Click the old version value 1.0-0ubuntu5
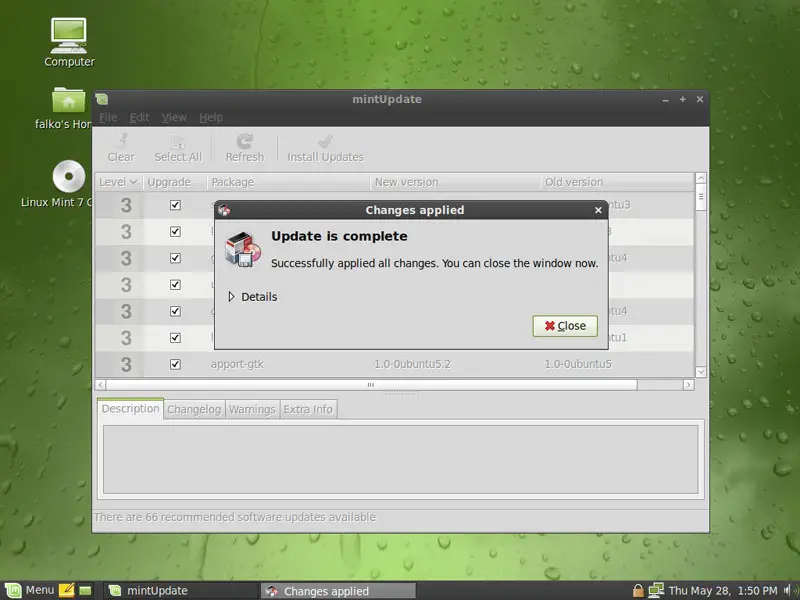The height and width of the screenshot is (600, 800). pos(578,364)
